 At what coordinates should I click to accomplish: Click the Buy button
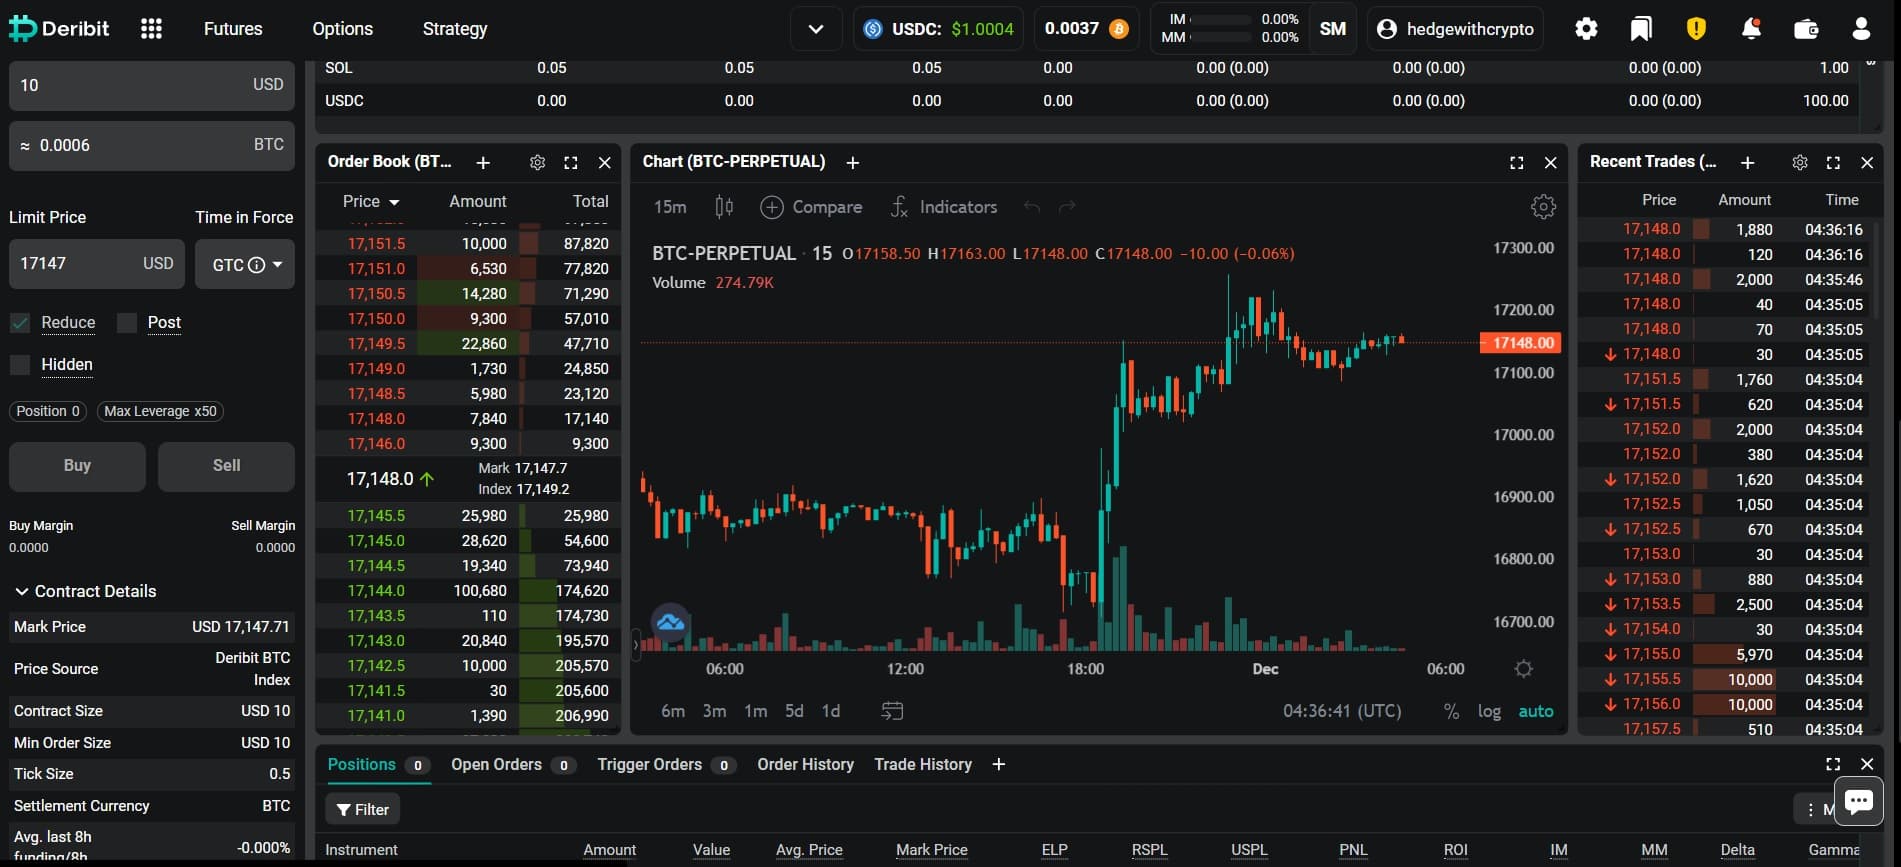(77, 466)
